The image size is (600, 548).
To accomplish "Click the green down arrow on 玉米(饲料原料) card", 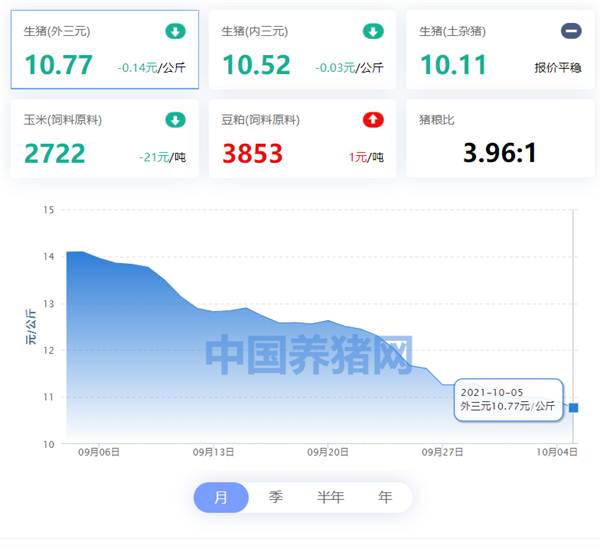I will [175, 120].
